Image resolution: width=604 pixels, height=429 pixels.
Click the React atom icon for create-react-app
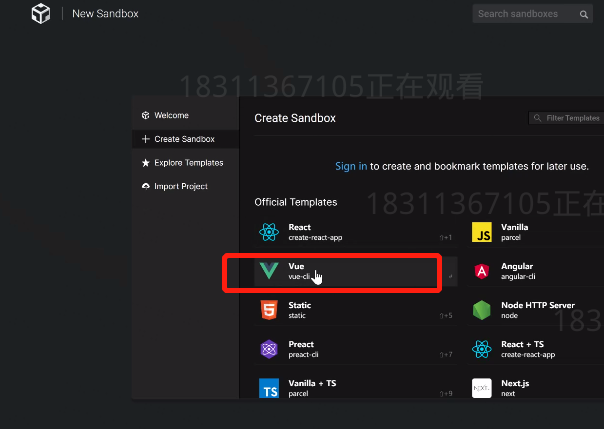(x=269, y=232)
